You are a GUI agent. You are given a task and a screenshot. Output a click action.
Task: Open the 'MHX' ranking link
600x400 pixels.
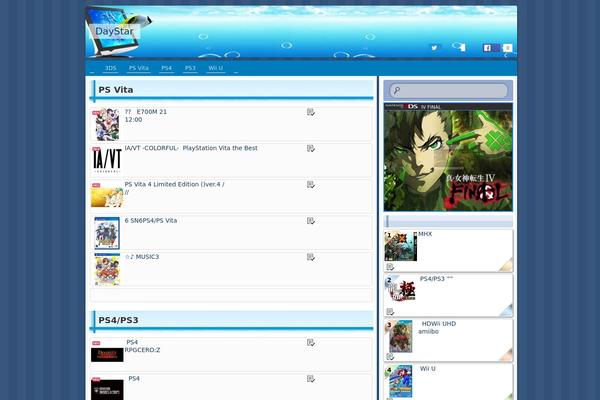pyautogui.click(x=425, y=234)
